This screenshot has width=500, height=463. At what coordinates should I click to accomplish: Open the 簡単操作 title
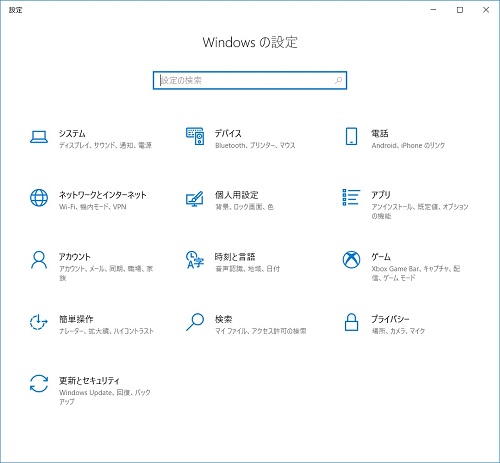(76, 319)
